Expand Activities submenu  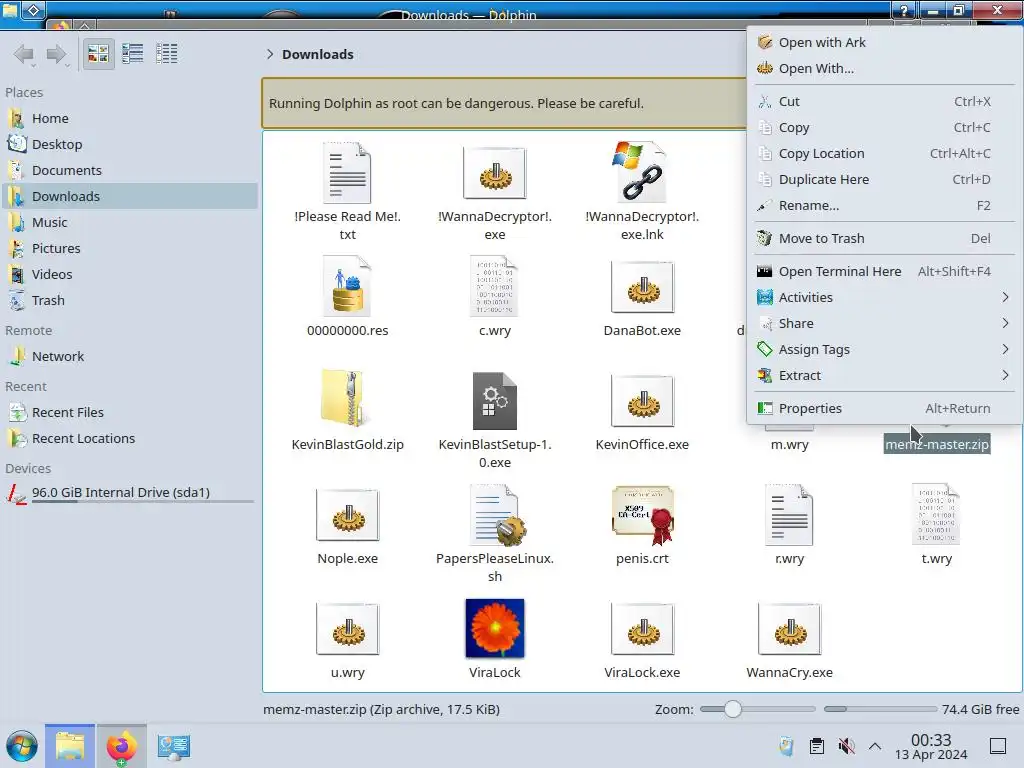(884, 297)
